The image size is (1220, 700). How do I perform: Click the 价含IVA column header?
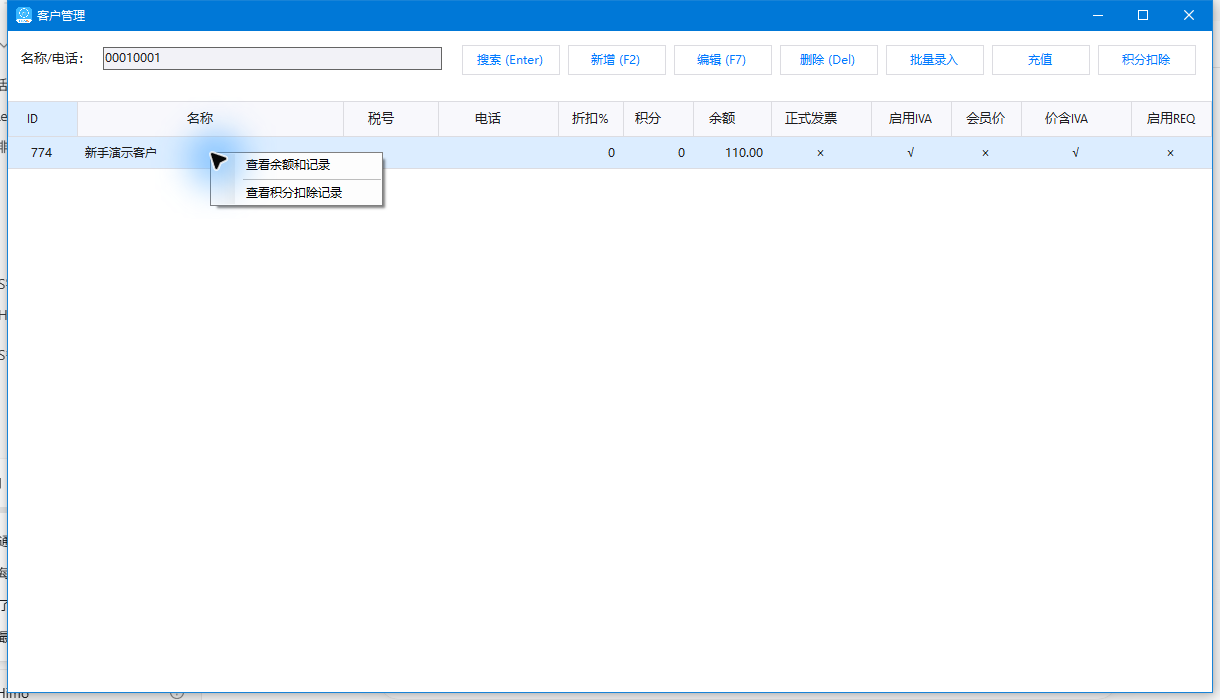click(x=1076, y=119)
